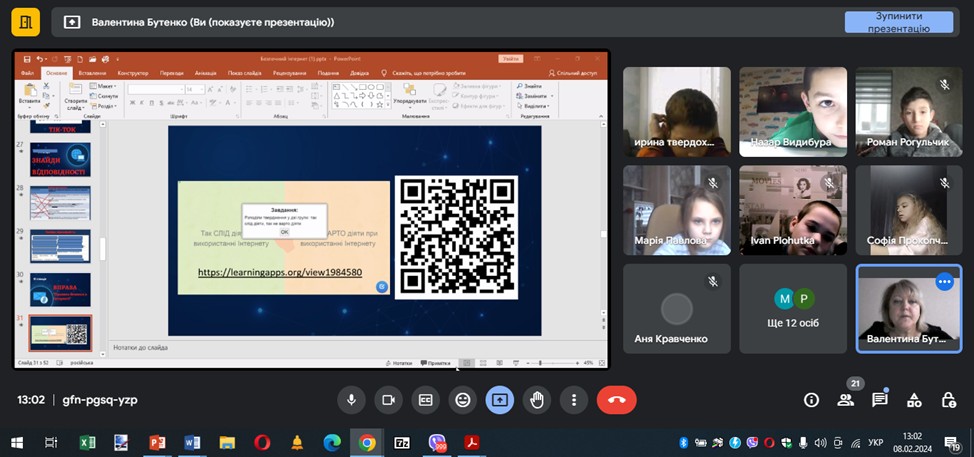The height and width of the screenshot is (457, 974).
Task: Click Роман Рогульчик's video tile
Action: [x=909, y=112]
